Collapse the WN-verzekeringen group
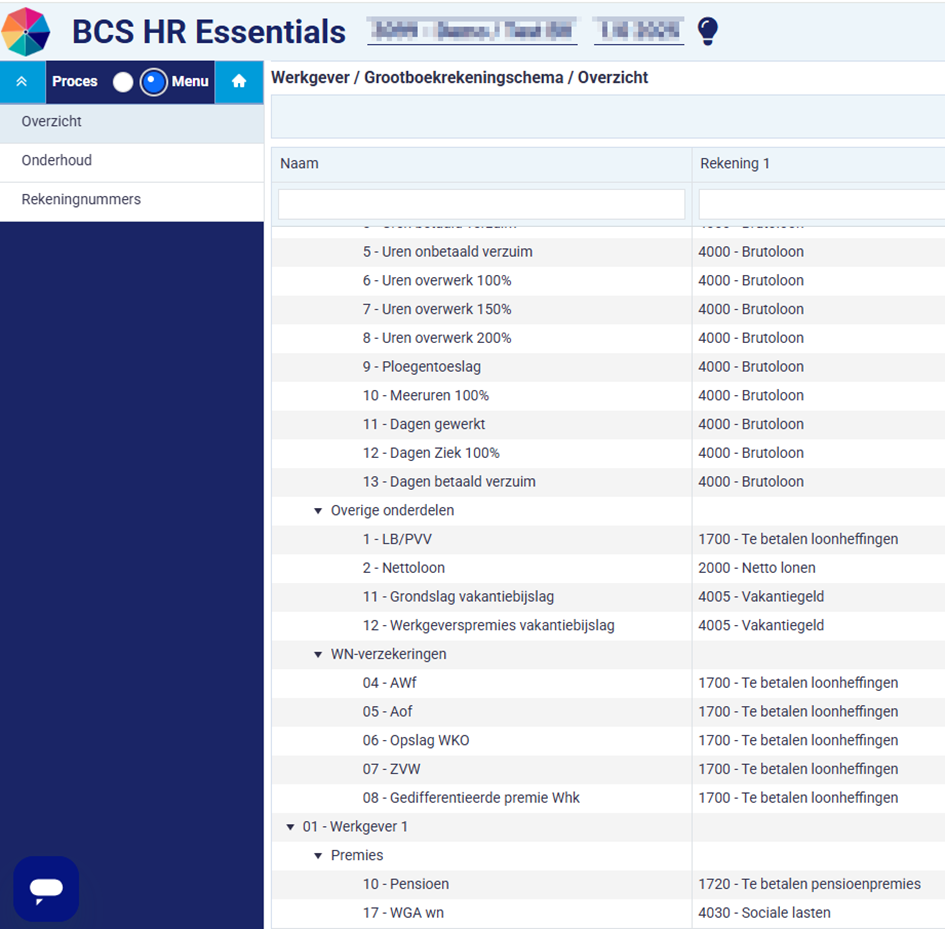 click(318, 654)
